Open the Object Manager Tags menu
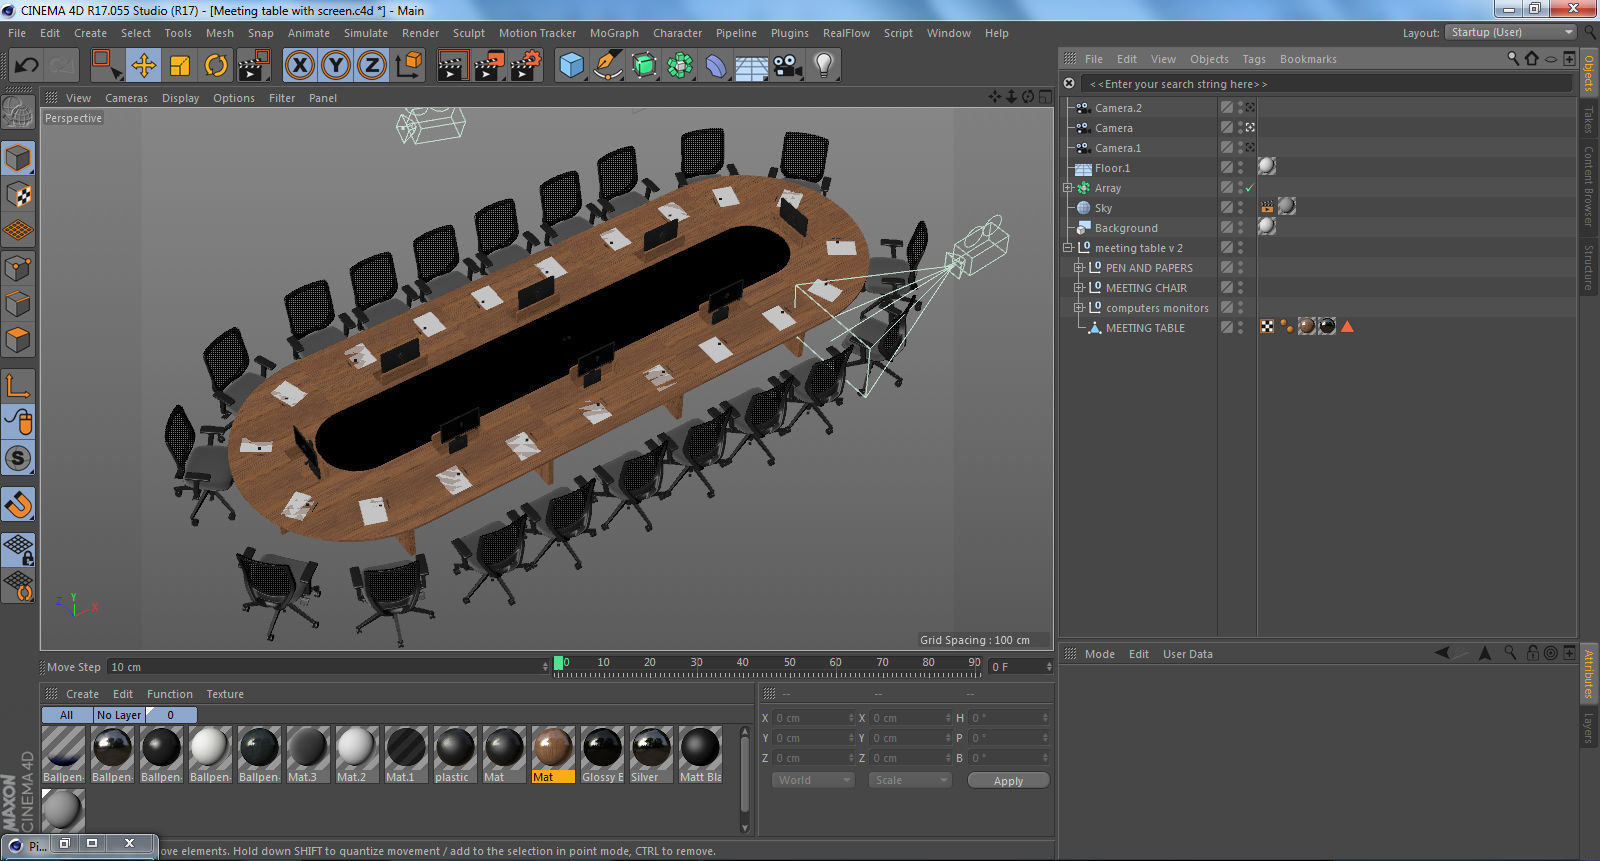The height and width of the screenshot is (861, 1600). pyautogui.click(x=1254, y=59)
